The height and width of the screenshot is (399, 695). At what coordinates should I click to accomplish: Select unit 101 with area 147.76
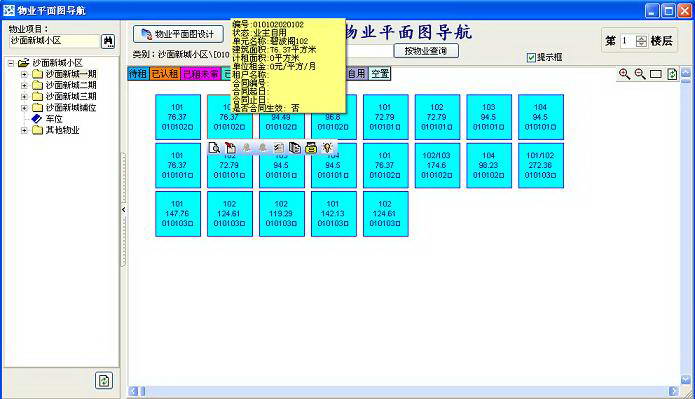178,214
